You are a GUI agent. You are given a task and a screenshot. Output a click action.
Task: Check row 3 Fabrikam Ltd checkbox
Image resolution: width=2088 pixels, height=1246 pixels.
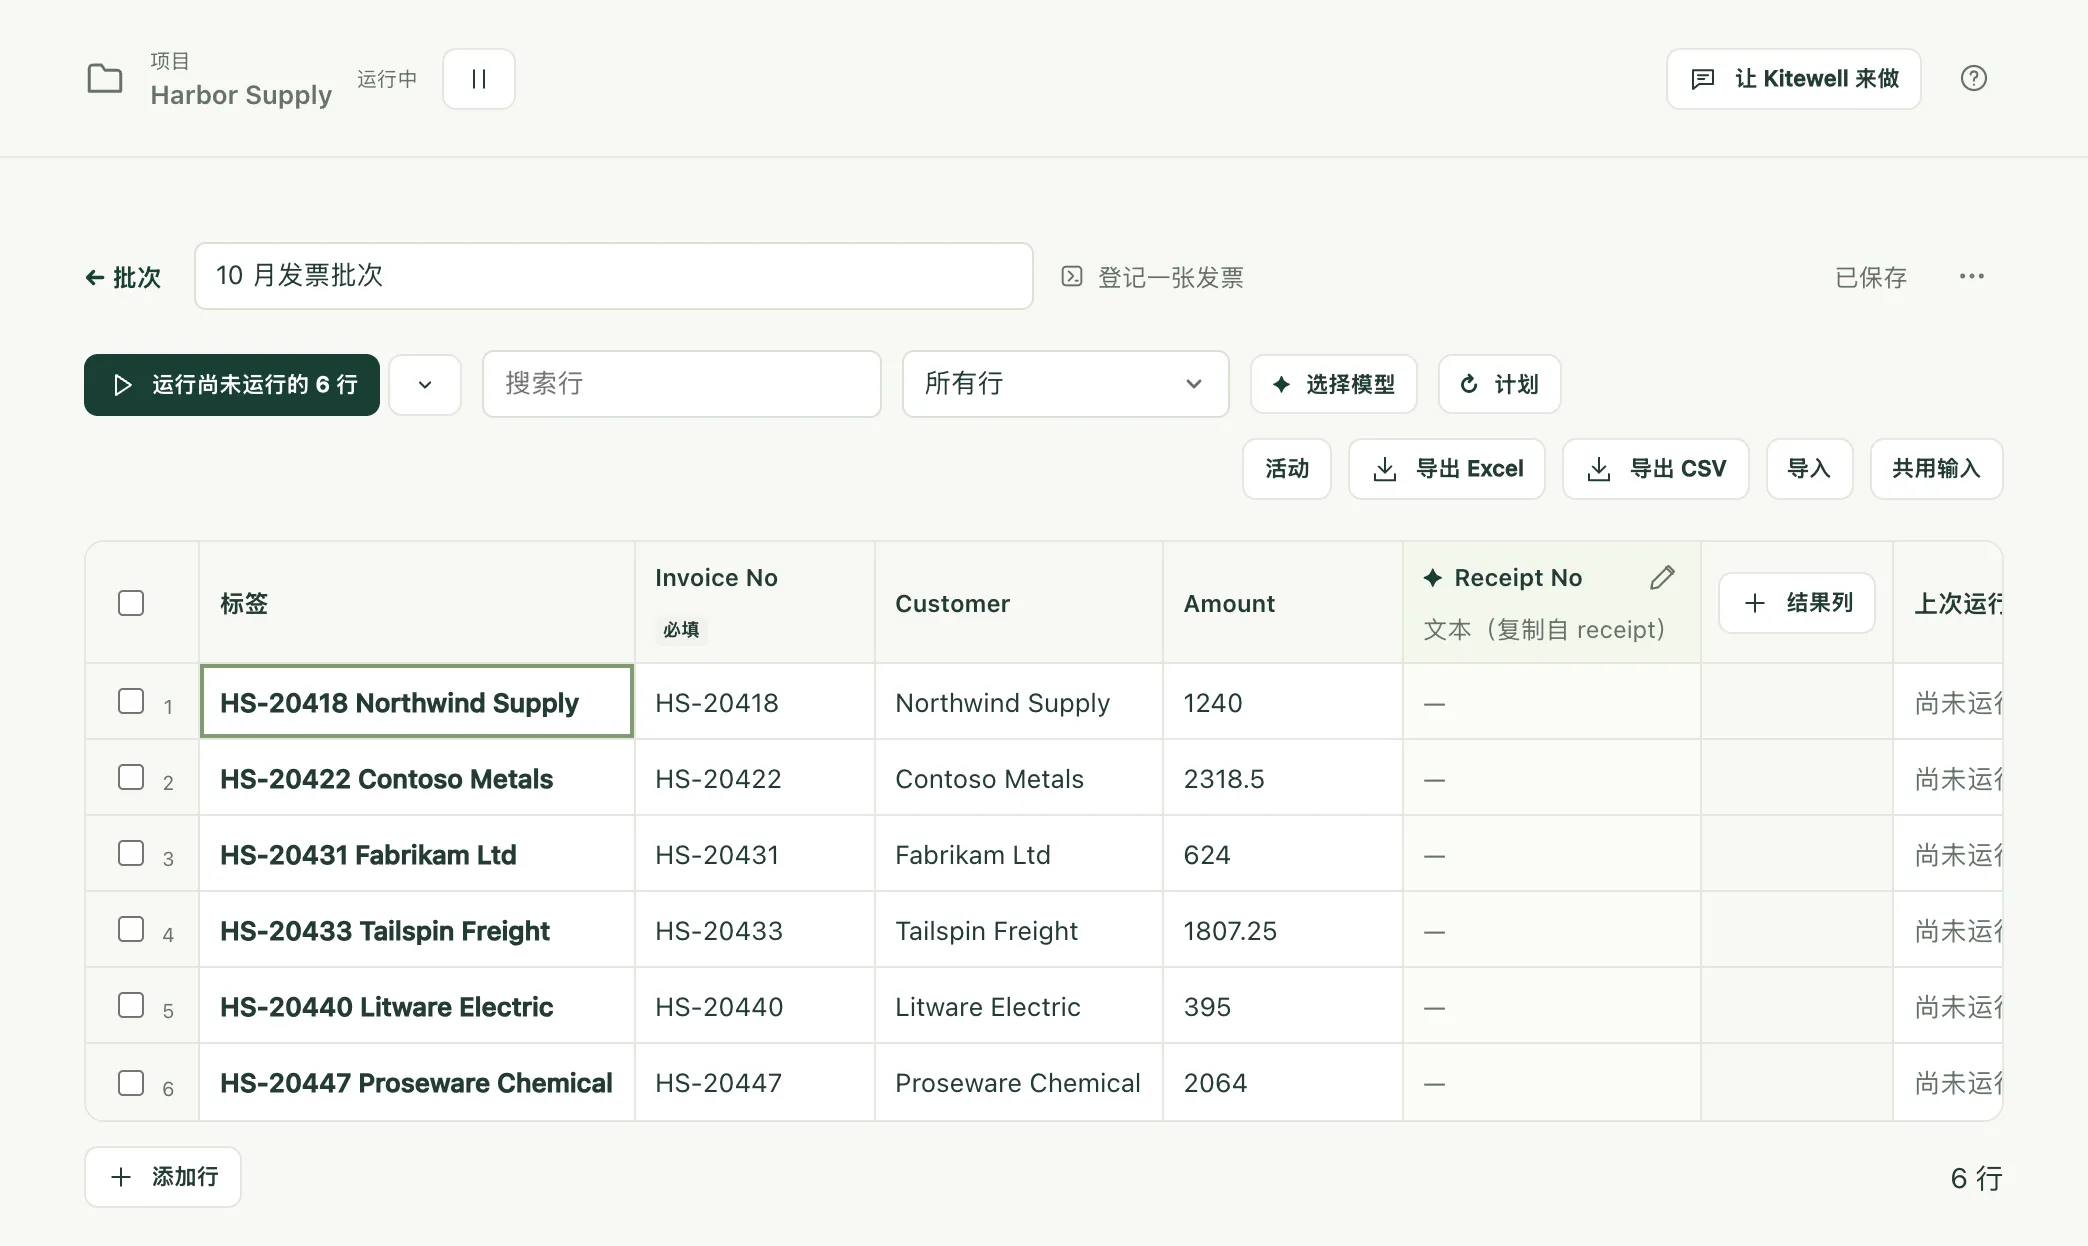[131, 853]
